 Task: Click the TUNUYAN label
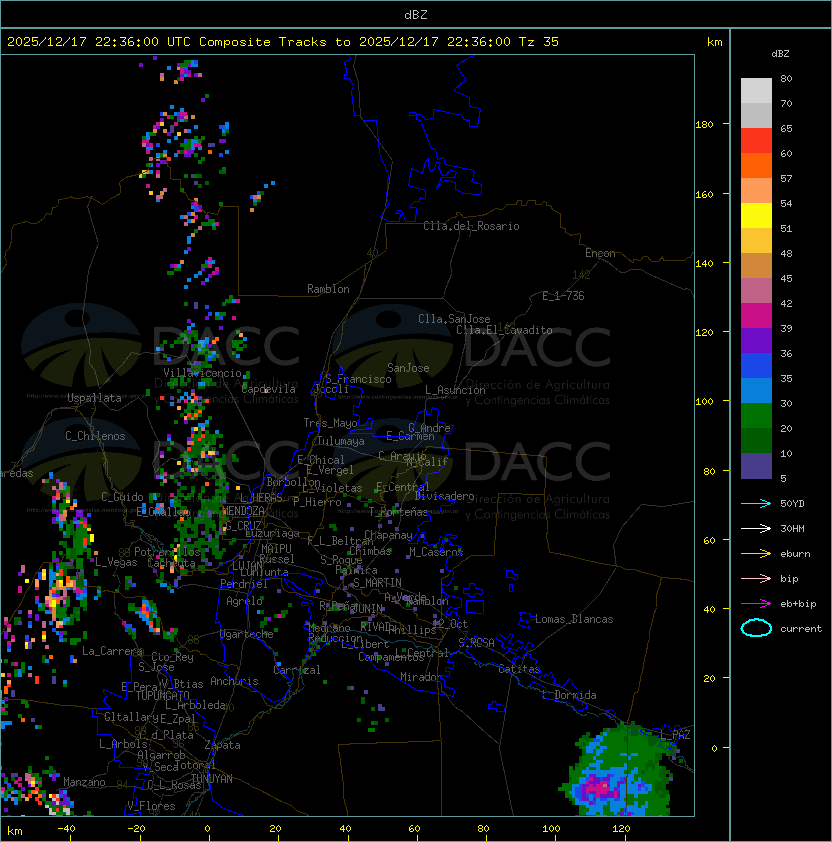point(212,779)
